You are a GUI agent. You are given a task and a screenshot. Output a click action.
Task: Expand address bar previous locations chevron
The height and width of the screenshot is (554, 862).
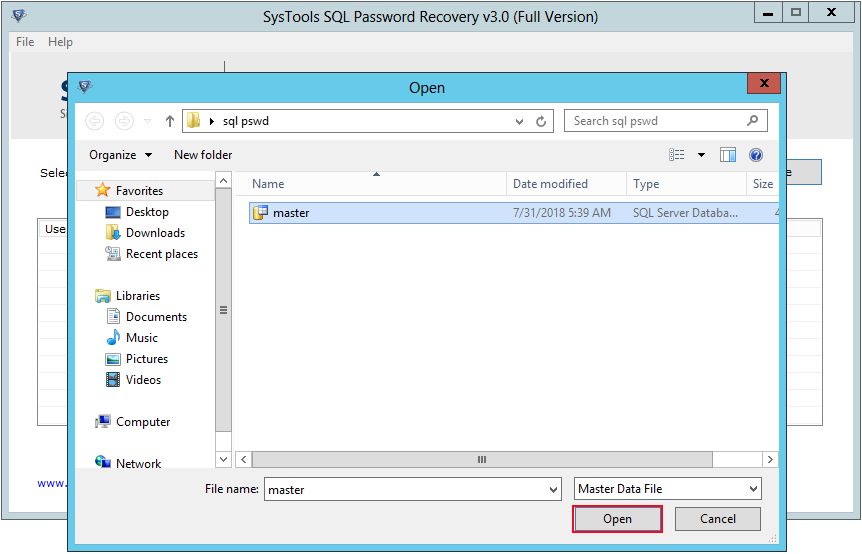click(x=520, y=121)
